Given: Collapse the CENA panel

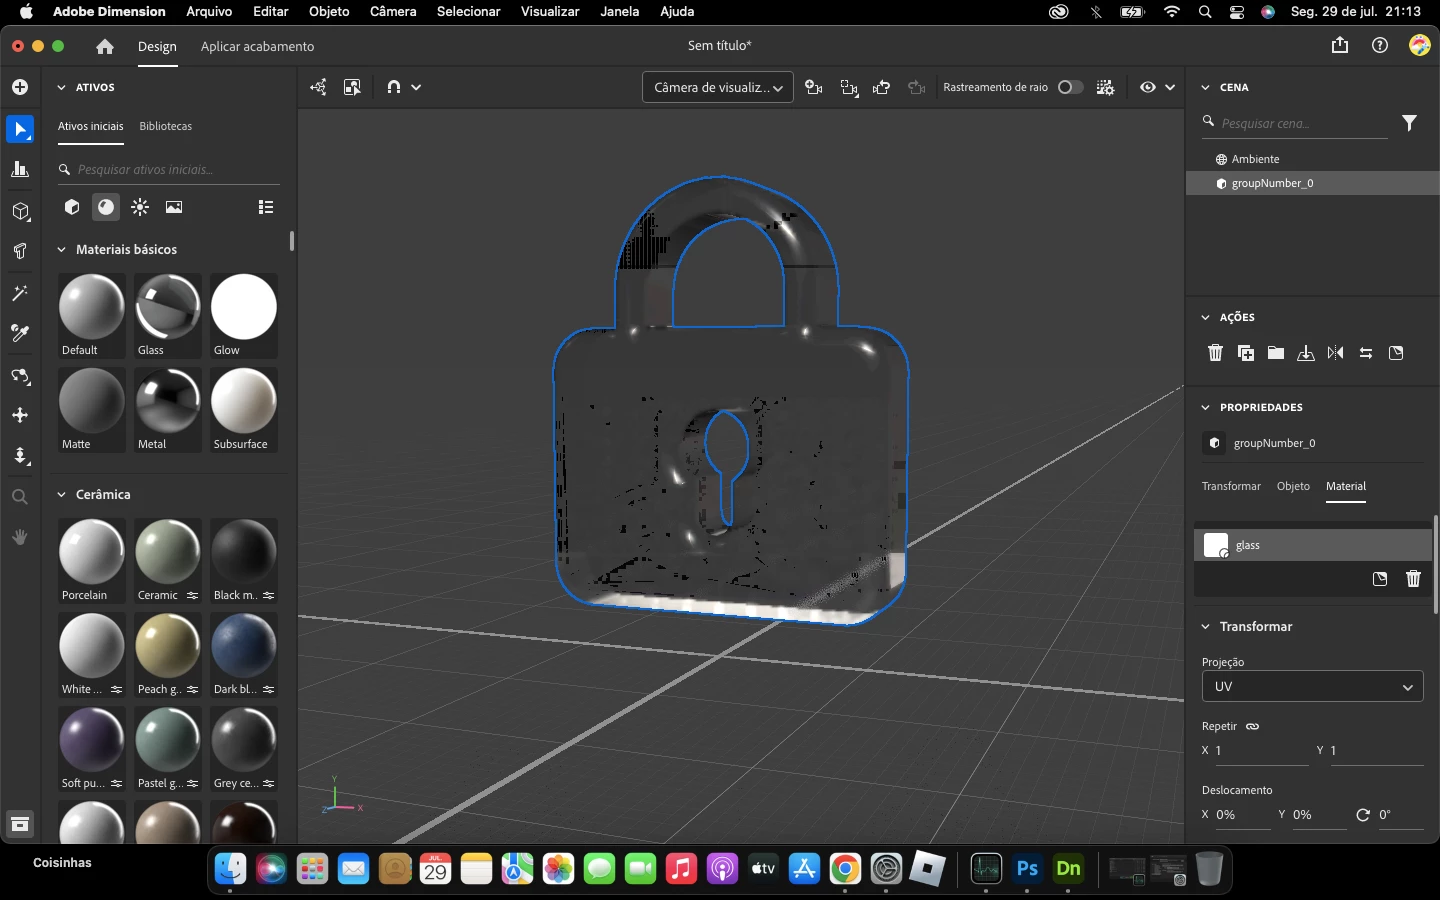Looking at the screenshot, I should pyautogui.click(x=1205, y=87).
